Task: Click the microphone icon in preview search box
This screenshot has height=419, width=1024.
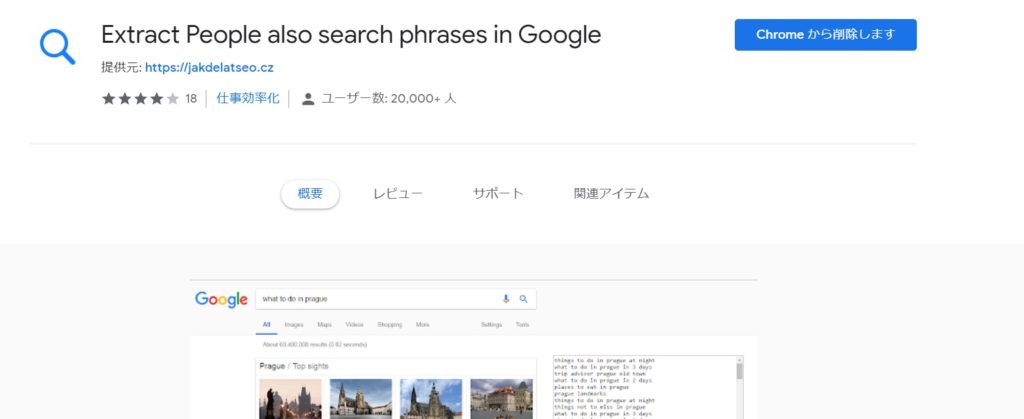Action: tap(505, 299)
